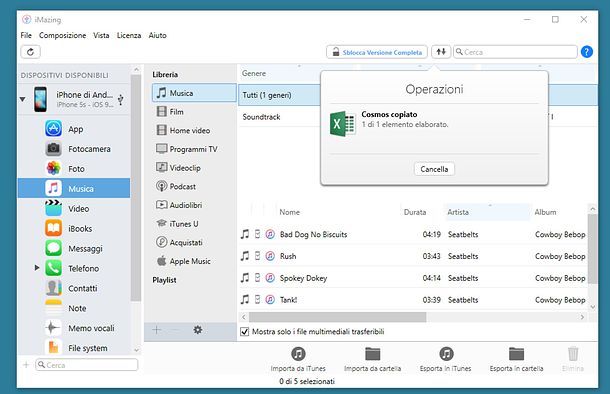Select song Bad Dog No Biscuits
The image size is (610, 394).
point(413,234)
